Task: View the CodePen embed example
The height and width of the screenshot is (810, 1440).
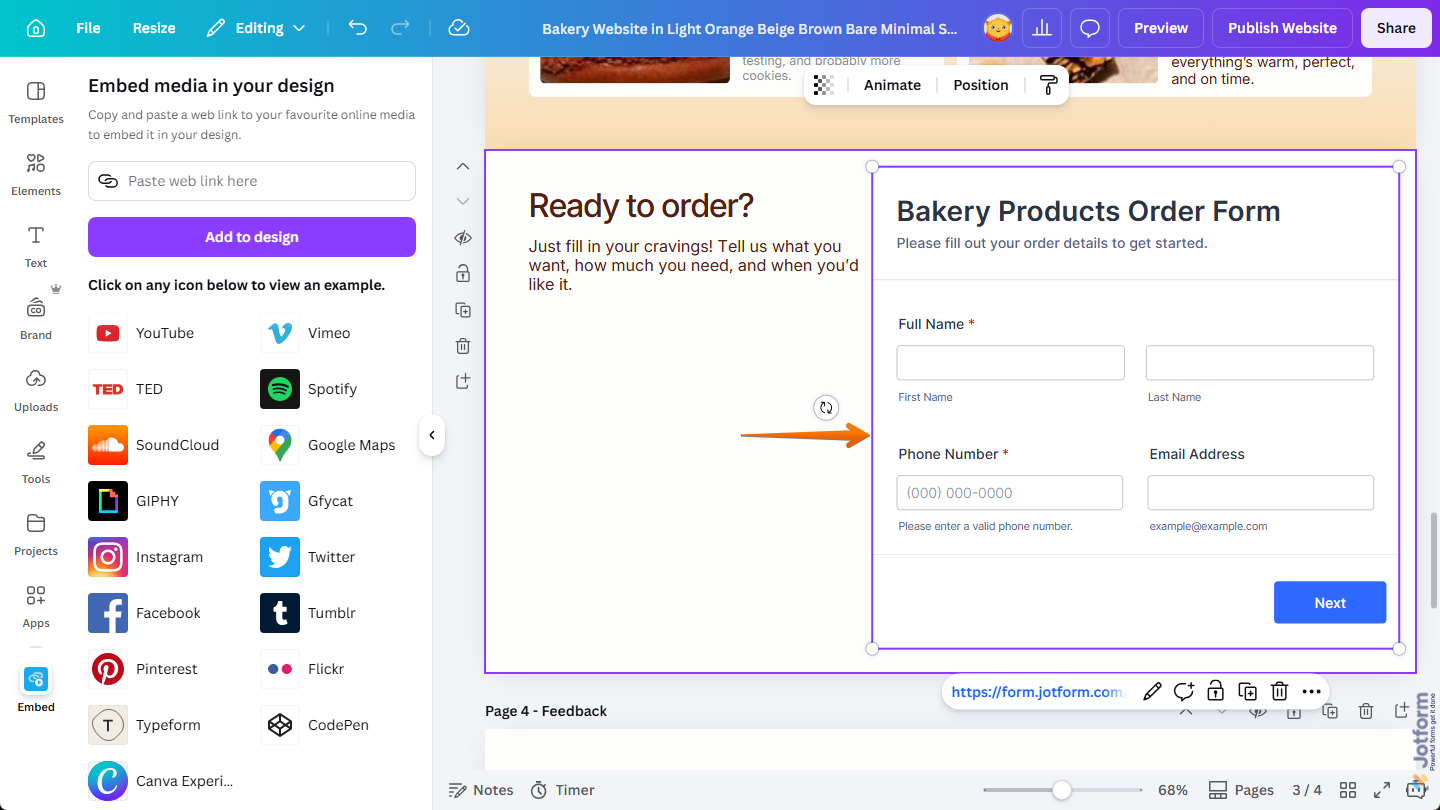Action: (x=315, y=725)
